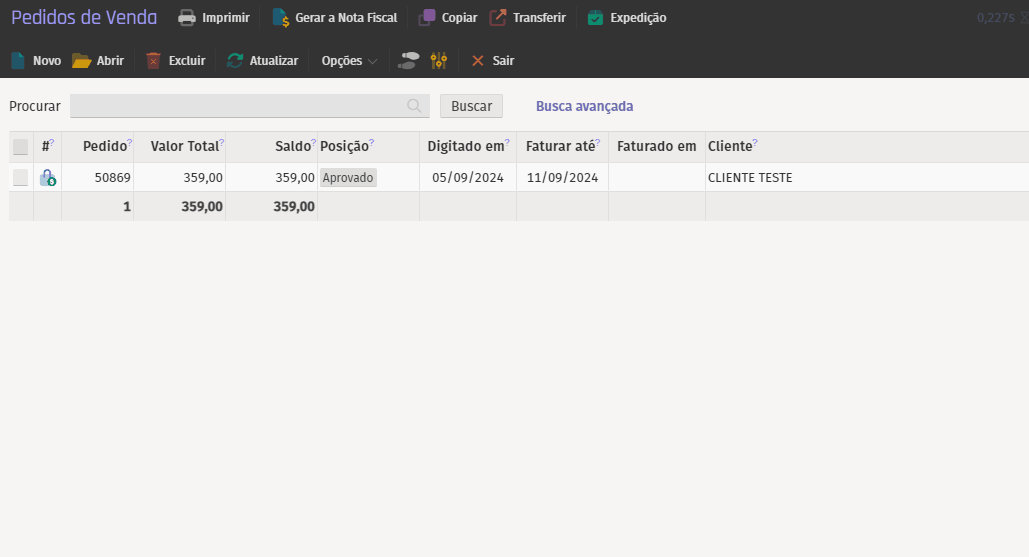Check the box for order 50869
This screenshot has width=1029, height=557.
(x=20, y=178)
